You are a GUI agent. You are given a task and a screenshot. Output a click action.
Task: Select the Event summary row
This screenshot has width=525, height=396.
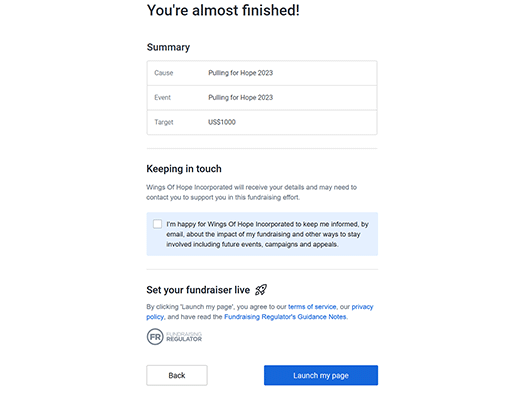click(x=262, y=97)
